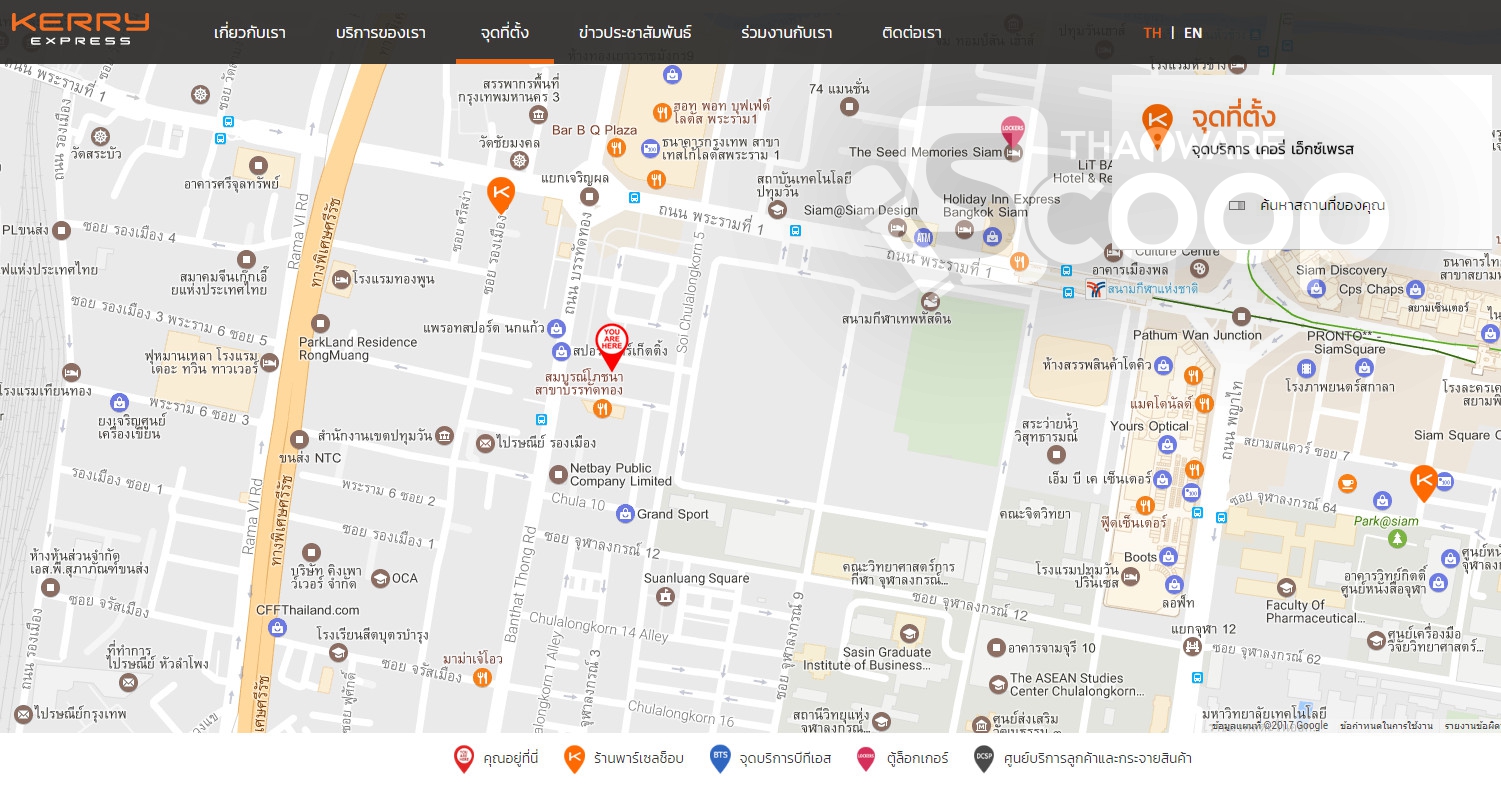The height and width of the screenshot is (788, 1501).
Task: Click the Cps Chaps shop icon
Action: click(1415, 290)
